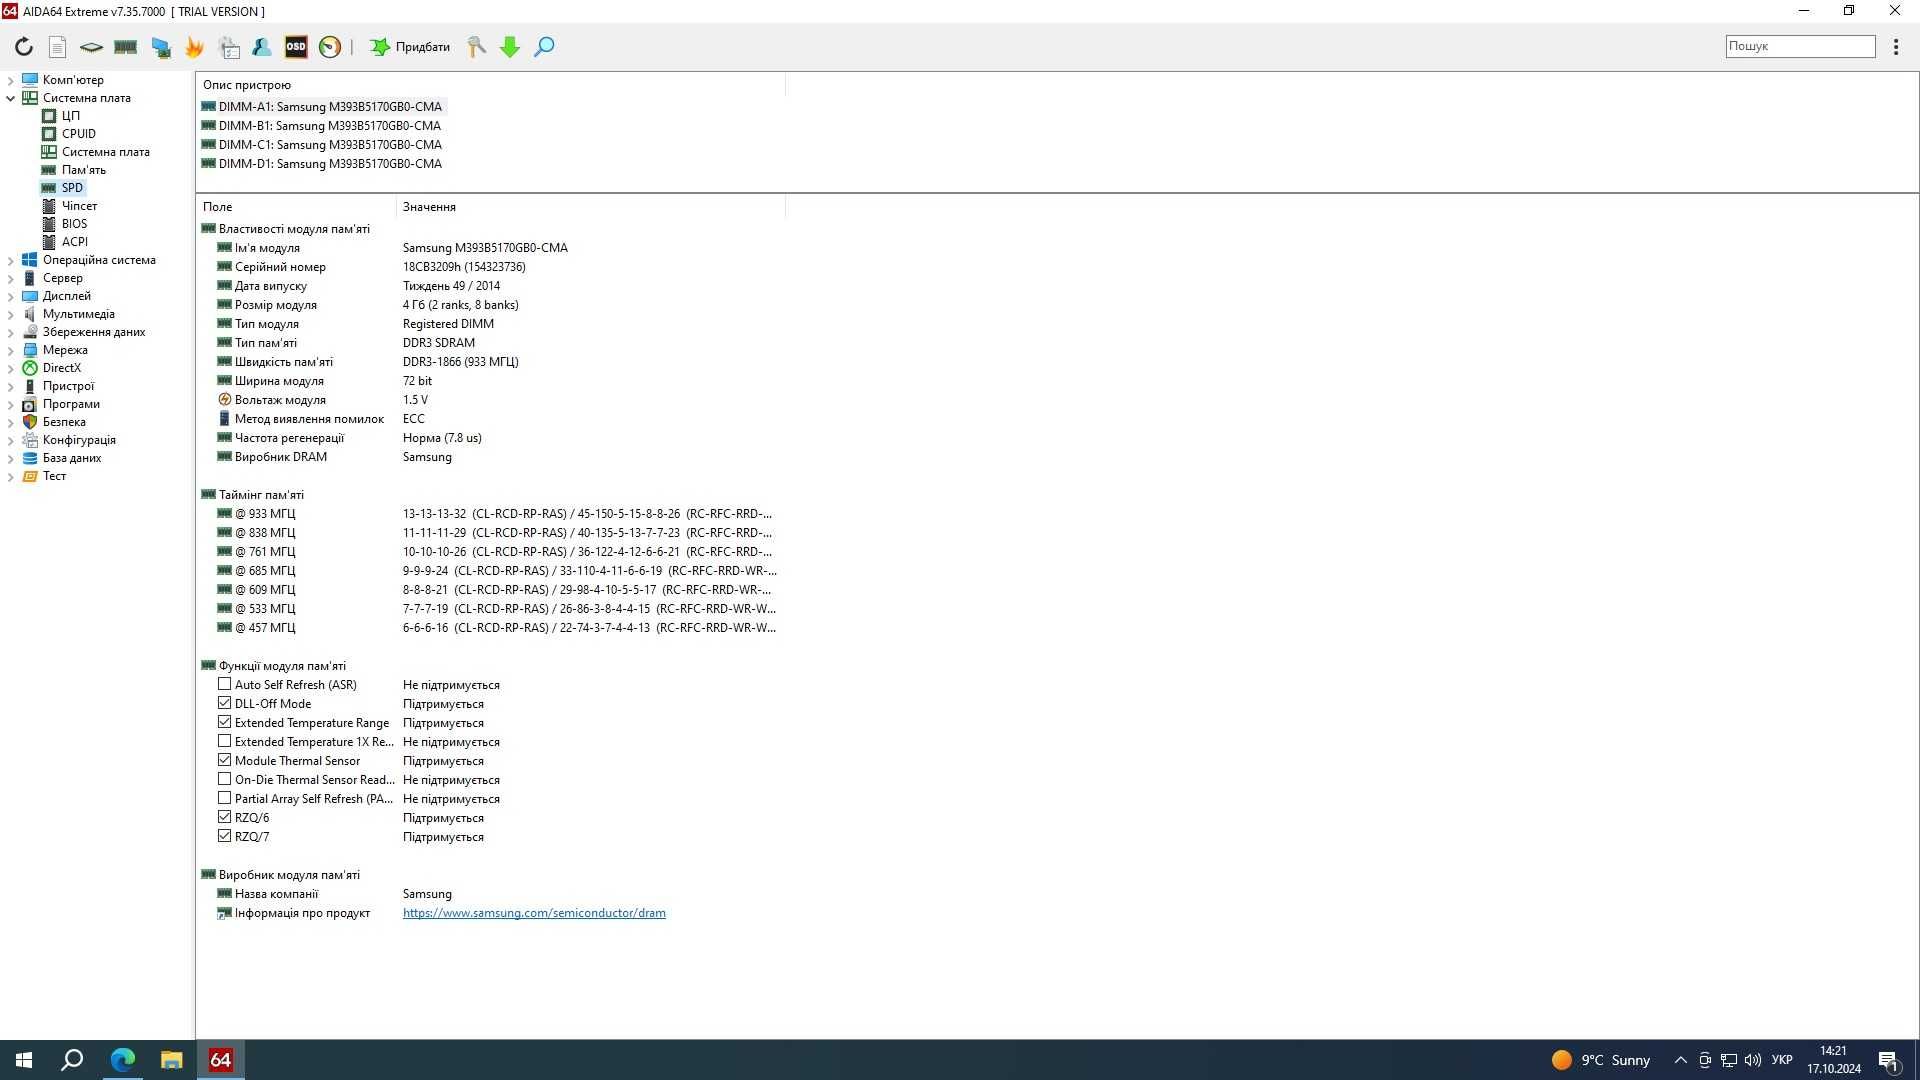Image resolution: width=1920 pixels, height=1080 pixels.
Task: Expand the Мультимедіа tree node
Action: point(11,314)
